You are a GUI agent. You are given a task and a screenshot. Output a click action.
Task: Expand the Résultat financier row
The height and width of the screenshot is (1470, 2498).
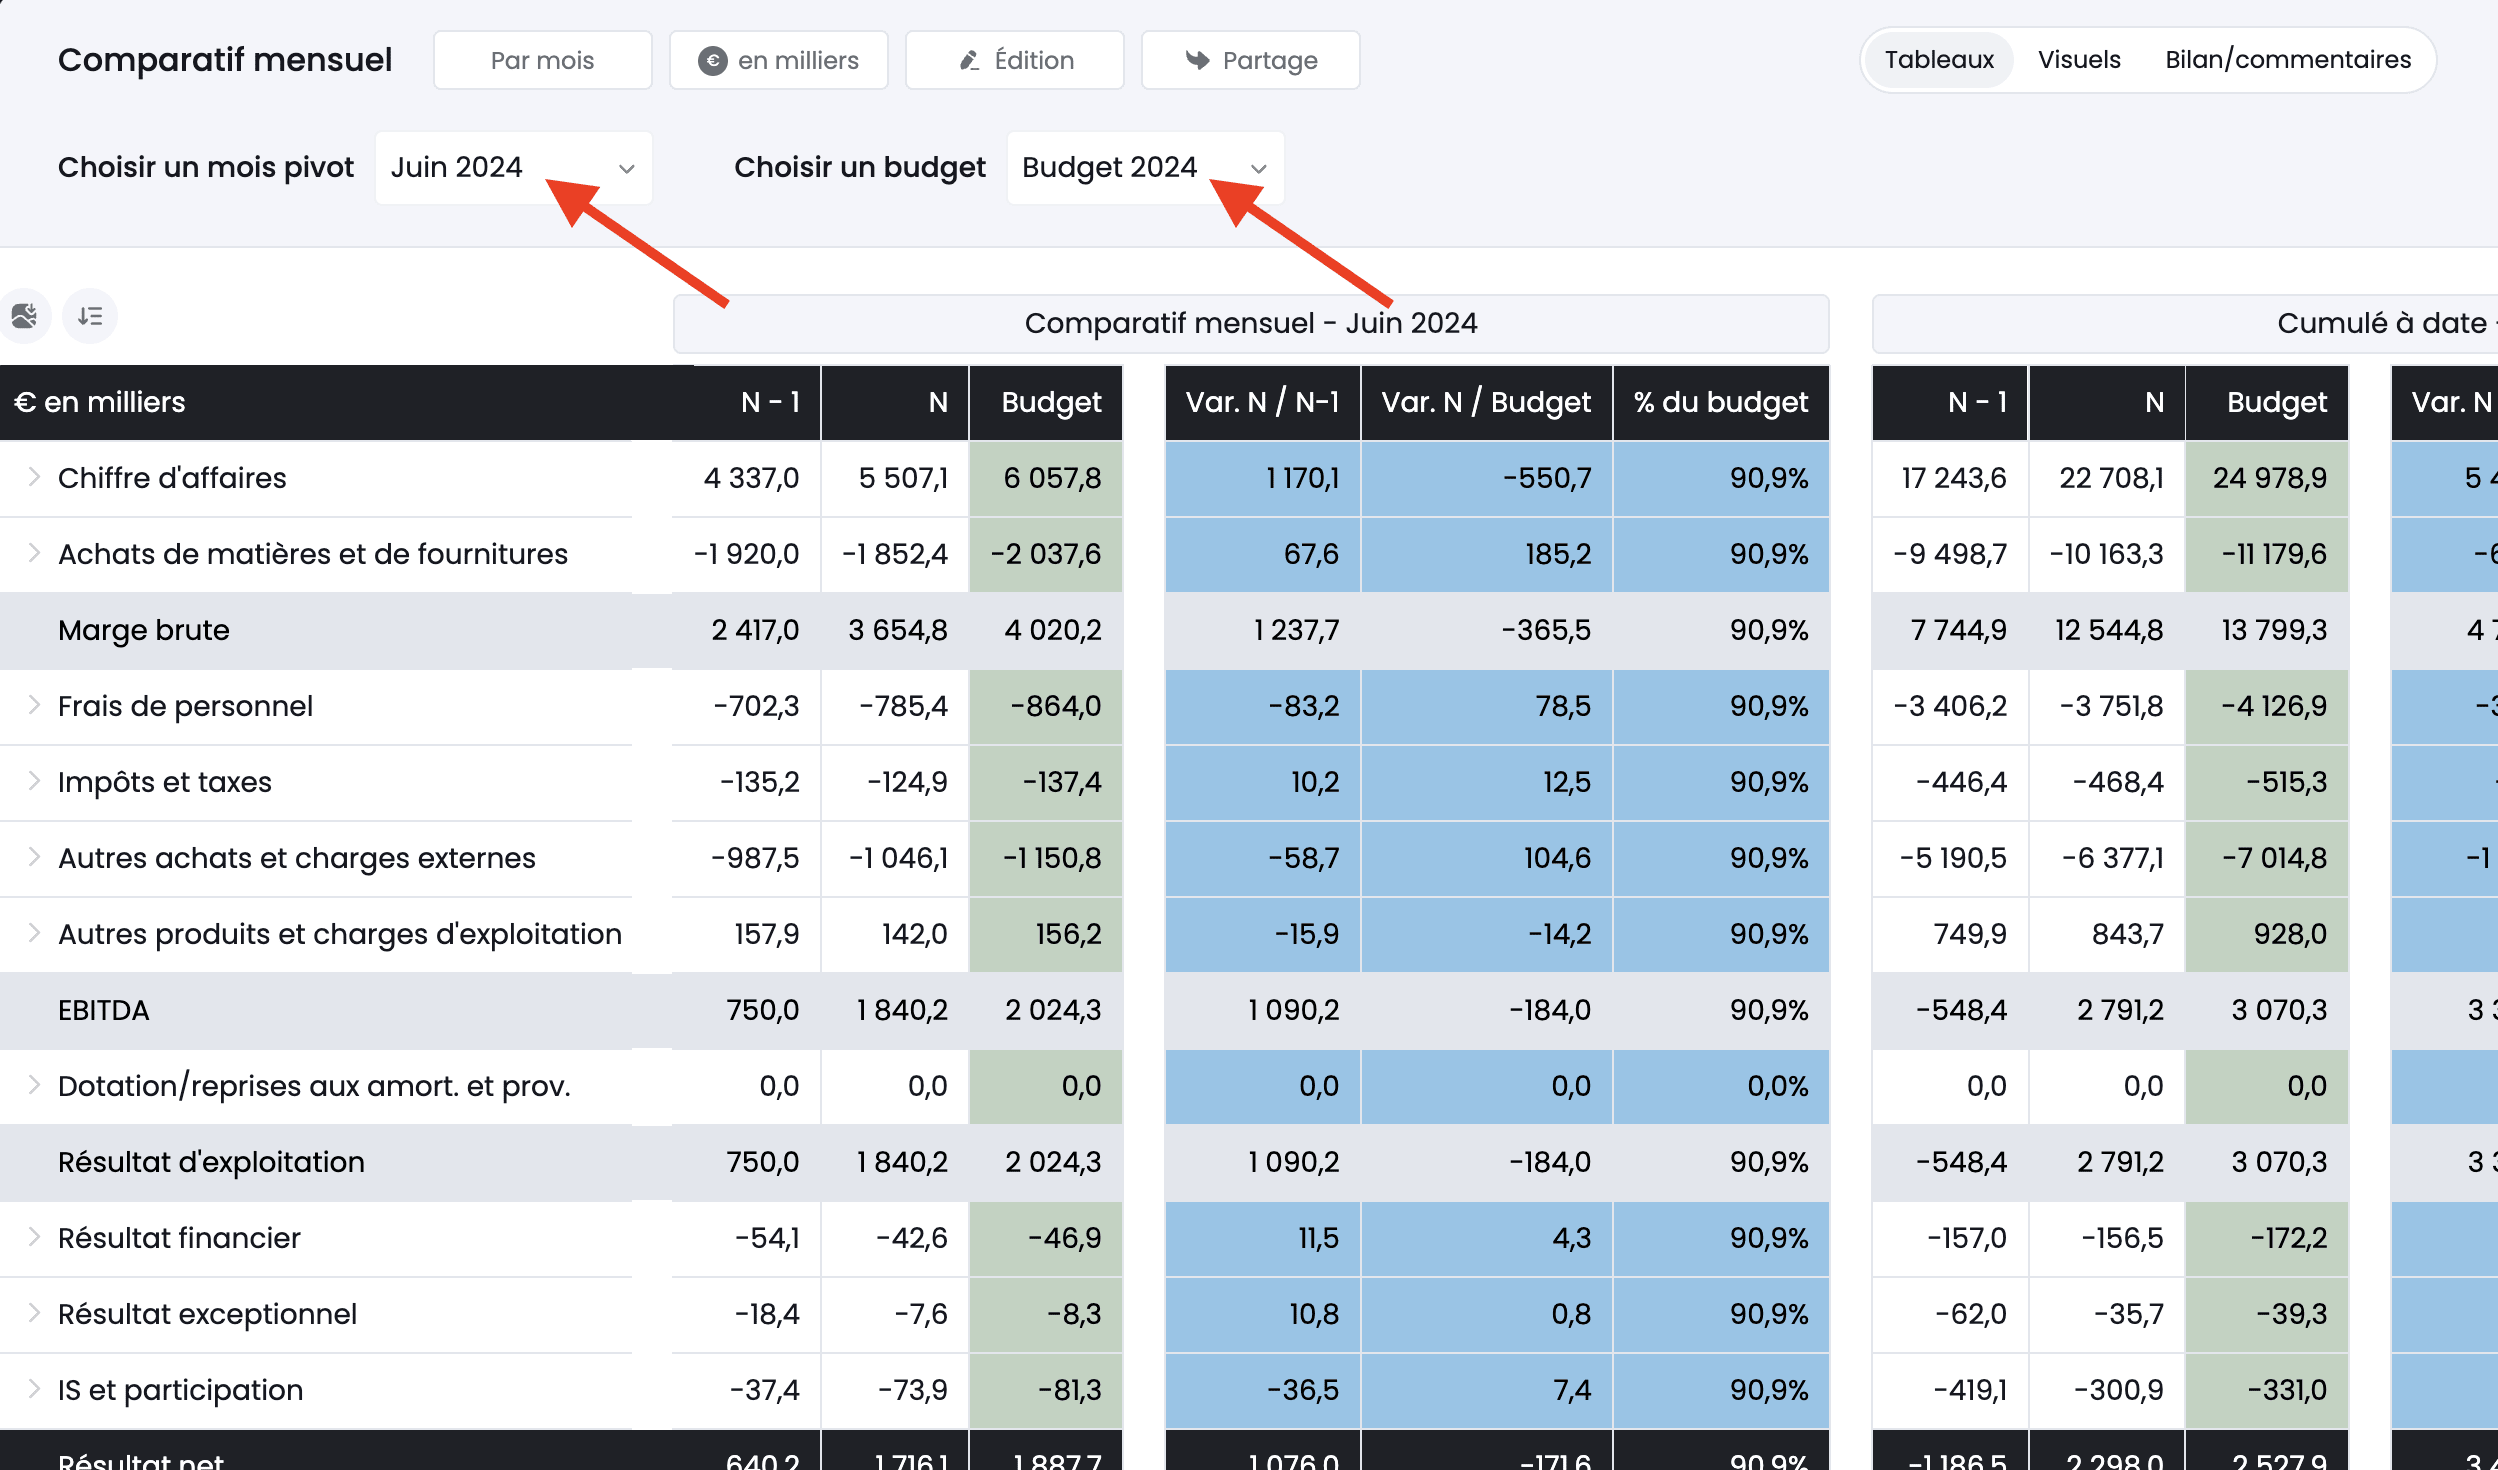pos(34,1237)
